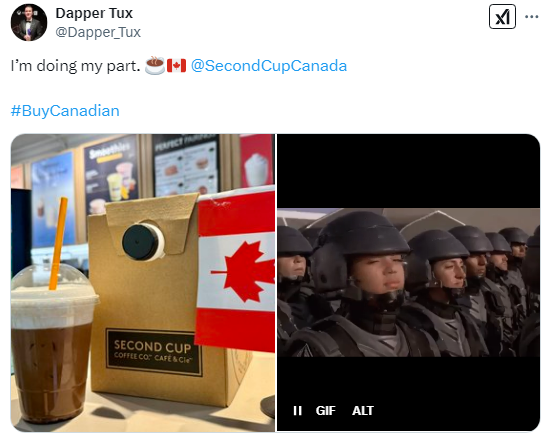Click the Canadian flag emoji
The width and height of the screenshot is (548, 438).
pos(176,66)
